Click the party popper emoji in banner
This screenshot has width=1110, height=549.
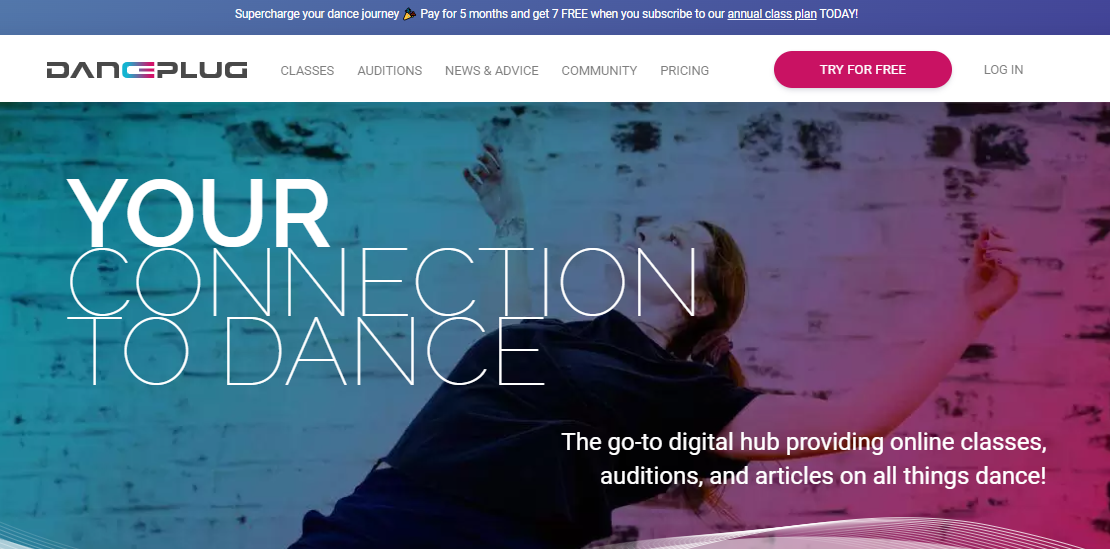[x=410, y=14]
